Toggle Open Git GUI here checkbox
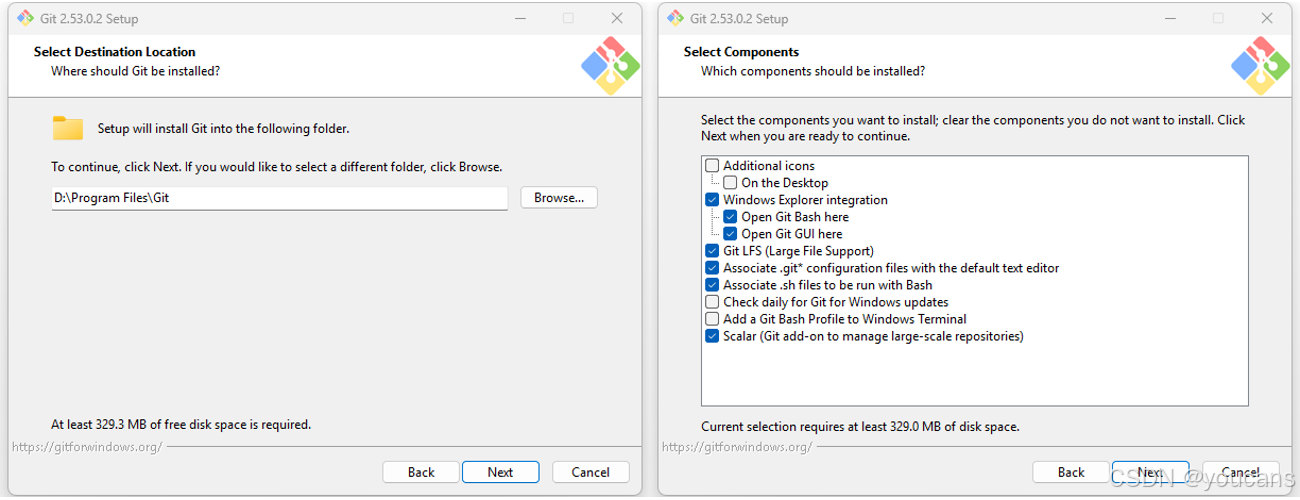 point(730,234)
